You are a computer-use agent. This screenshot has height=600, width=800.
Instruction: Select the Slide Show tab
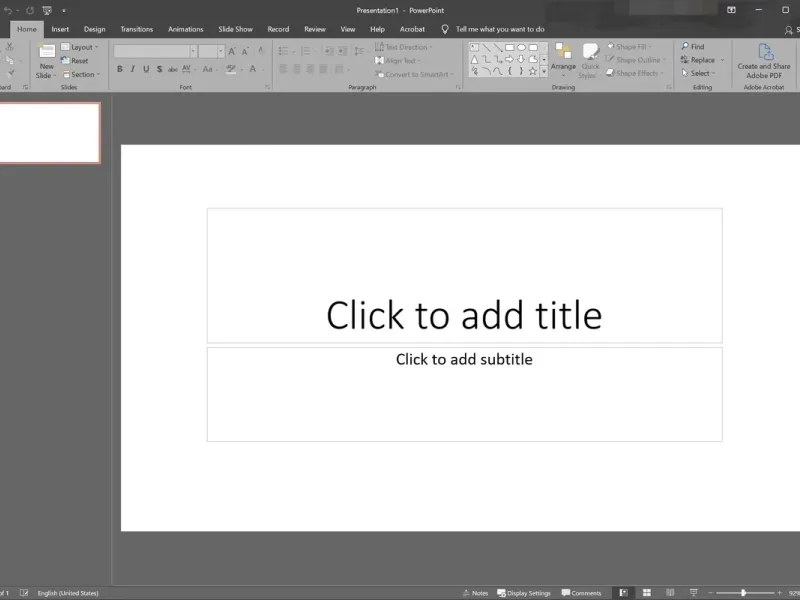pyautogui.click(x=236, y=29)
